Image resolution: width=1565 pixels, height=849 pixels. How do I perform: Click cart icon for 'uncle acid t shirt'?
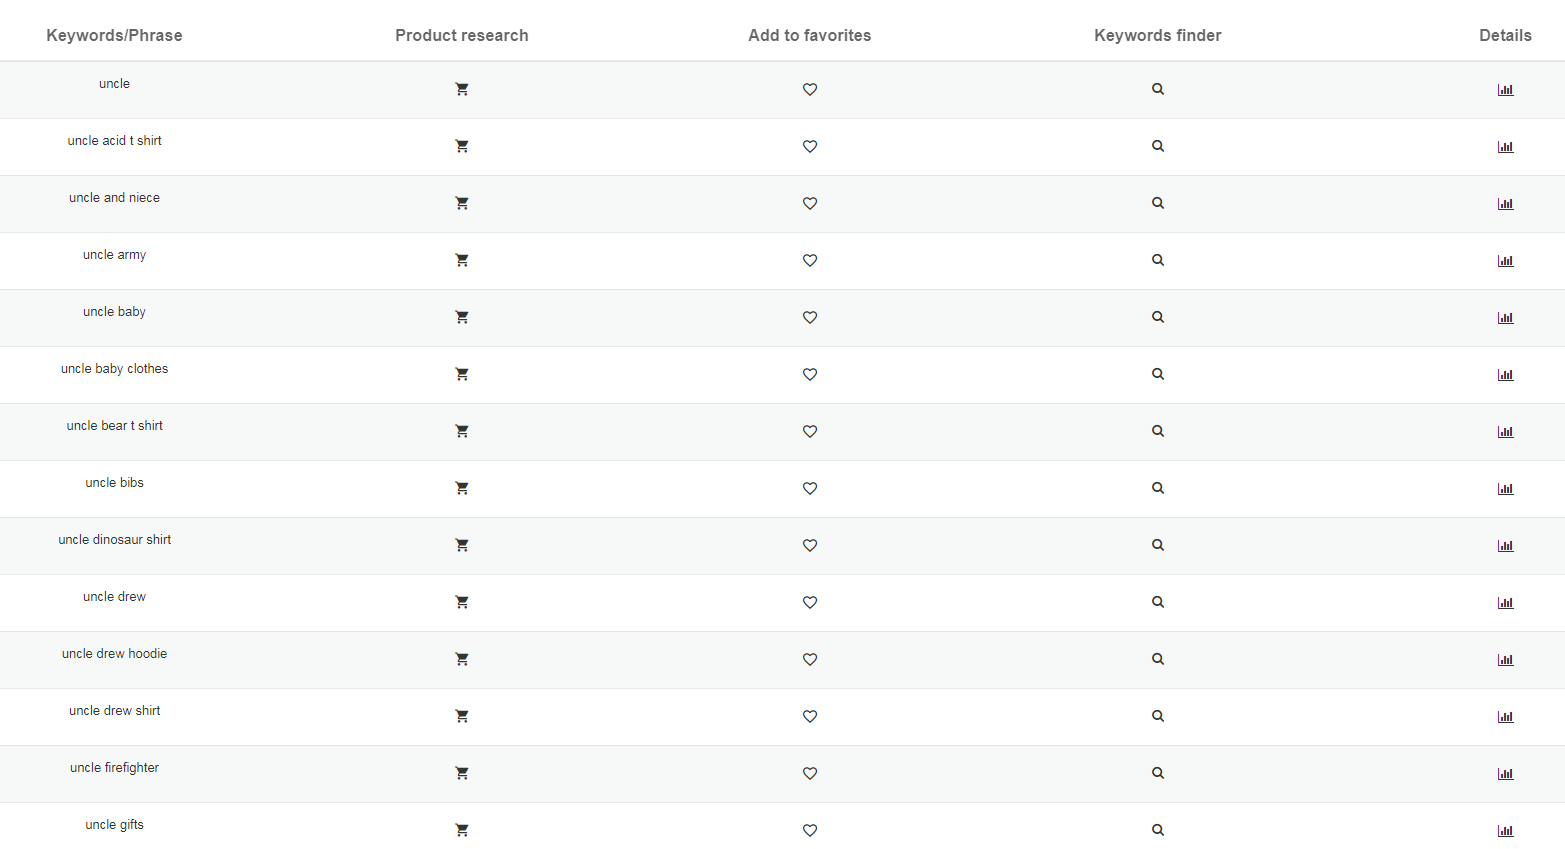click(462, 146)
